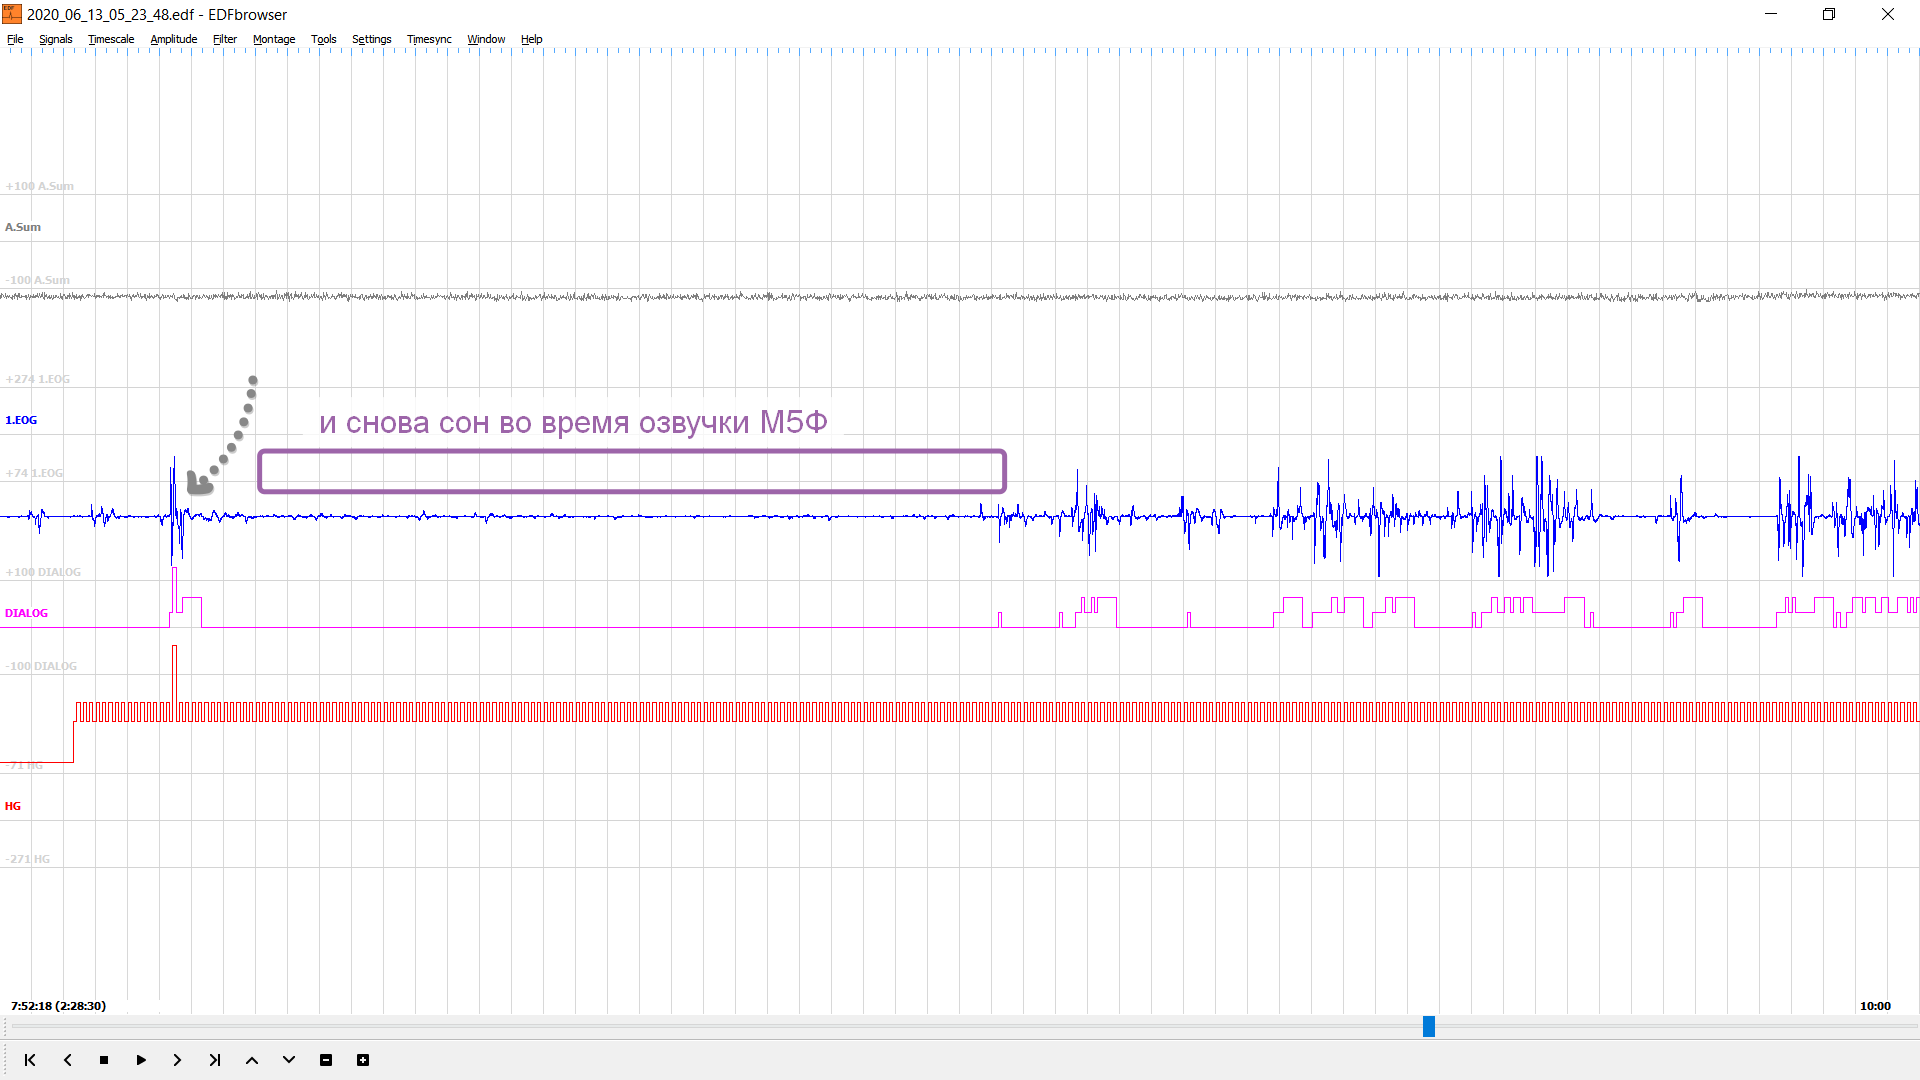Jump to start of recording button
The height and width of the screenshot is (1080, 1920).
pyautogui.click(x=30, y=1060)
